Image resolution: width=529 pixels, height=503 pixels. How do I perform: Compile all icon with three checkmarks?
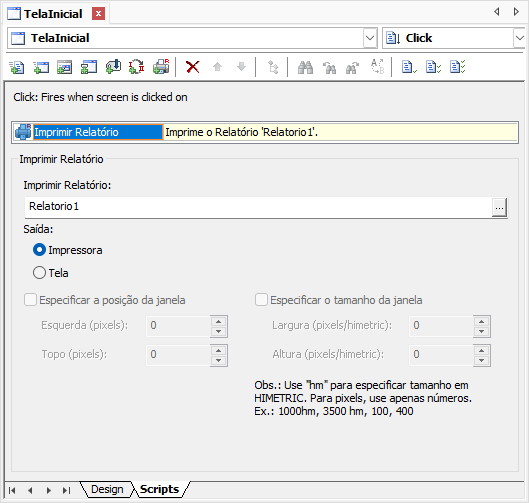coord(458,67)
